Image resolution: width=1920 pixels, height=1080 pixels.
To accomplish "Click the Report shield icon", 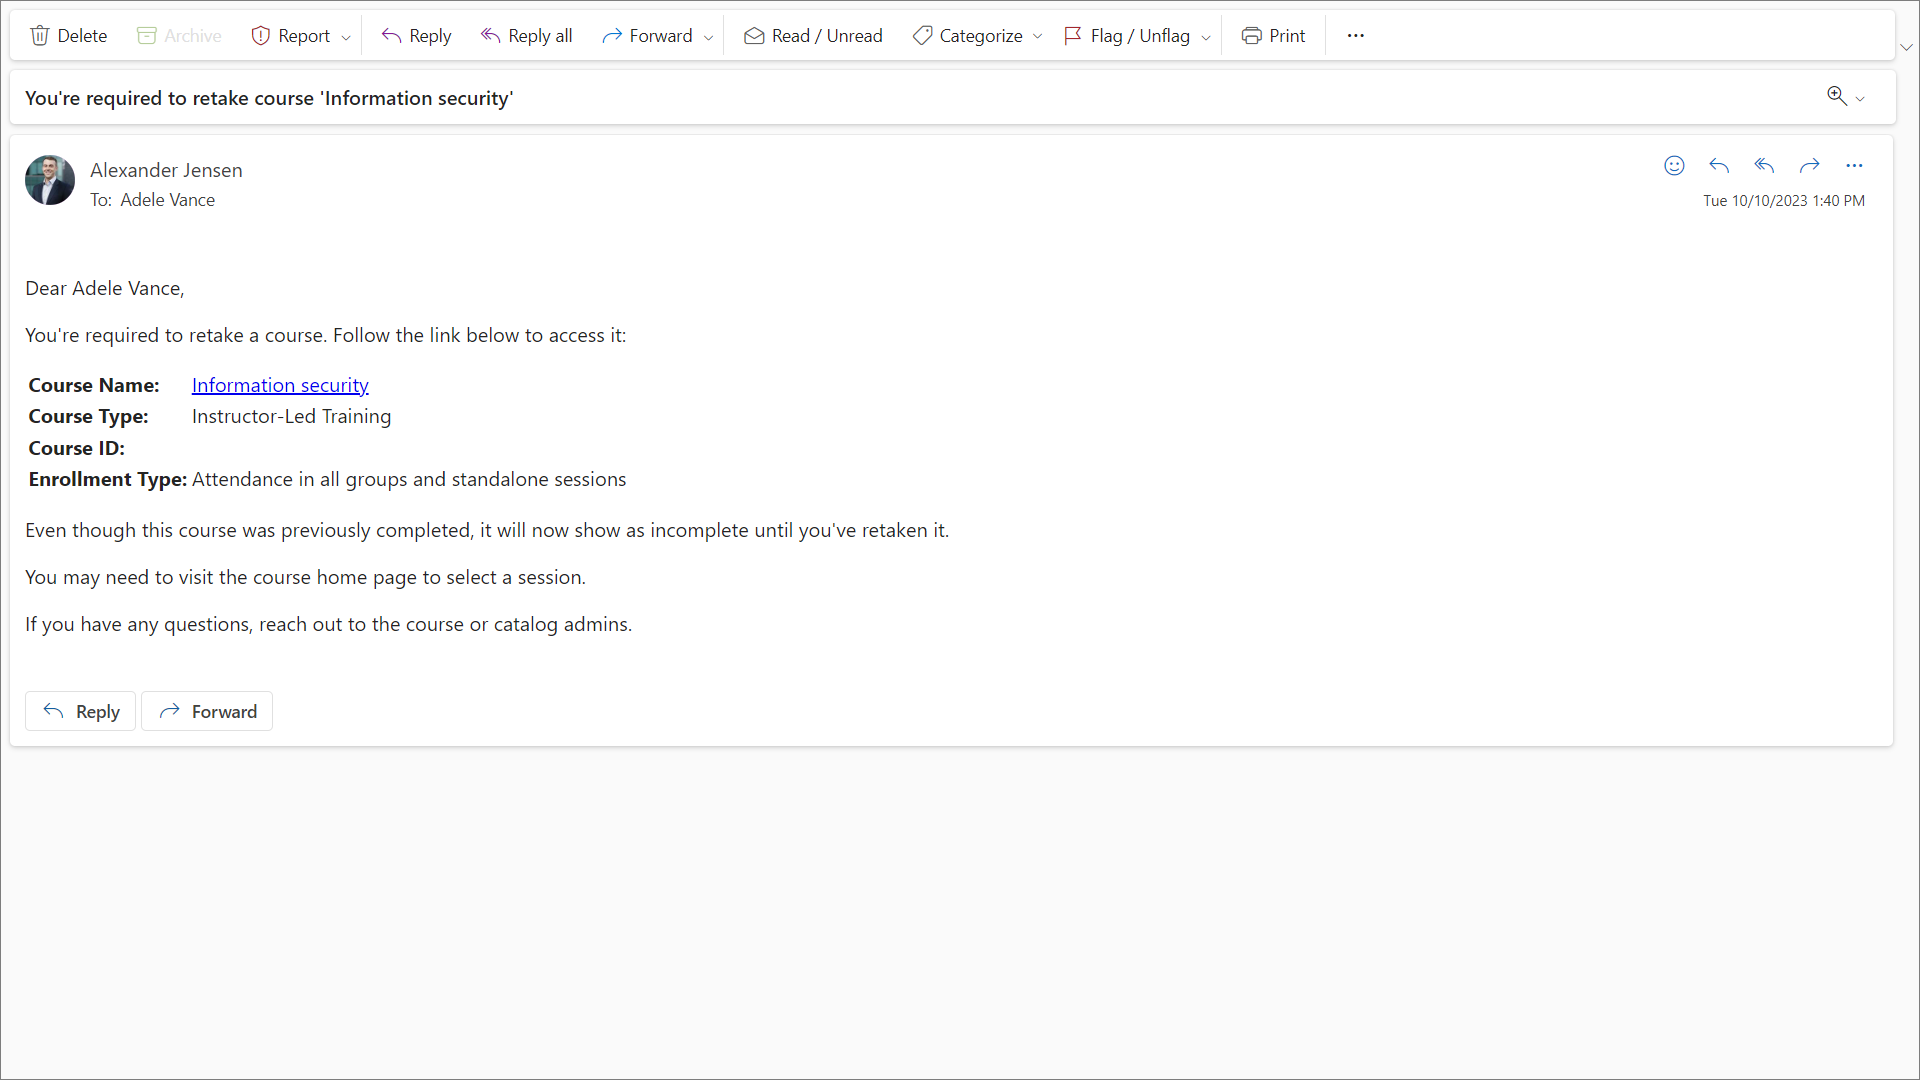I will (261, 36).
